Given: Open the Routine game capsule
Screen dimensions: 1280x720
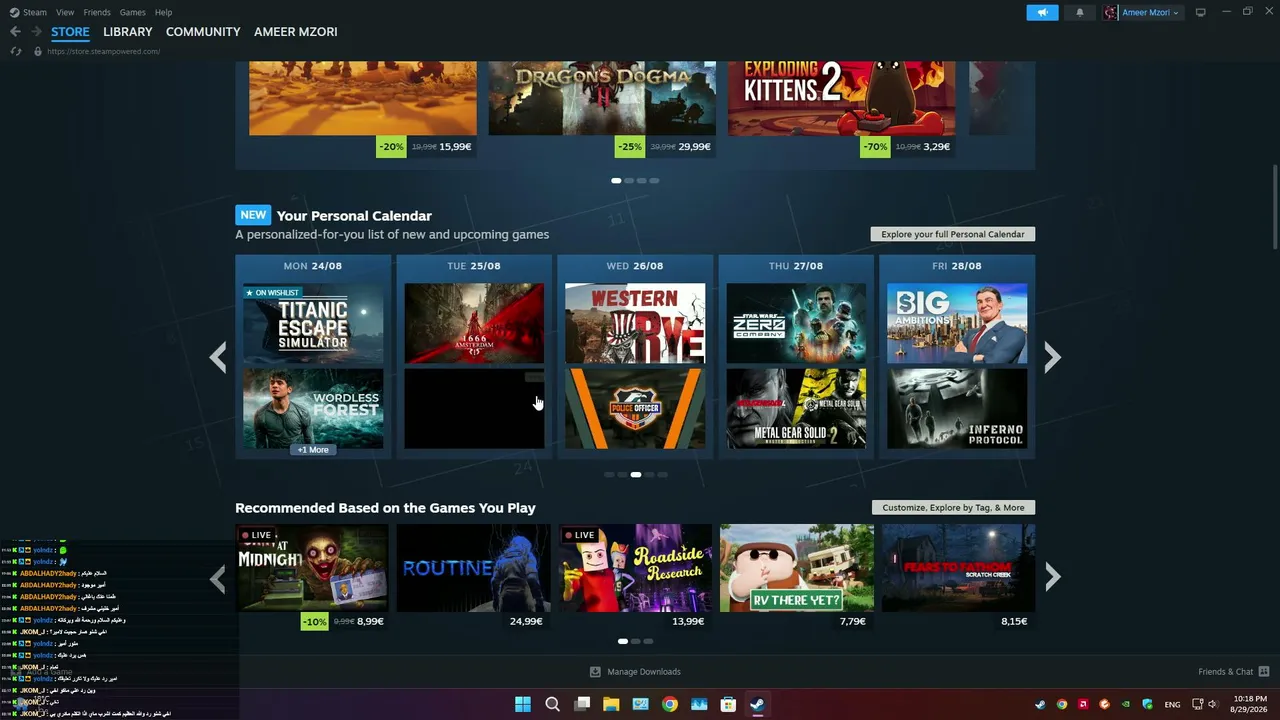Looking at the screenshot, I should [473, 568].
